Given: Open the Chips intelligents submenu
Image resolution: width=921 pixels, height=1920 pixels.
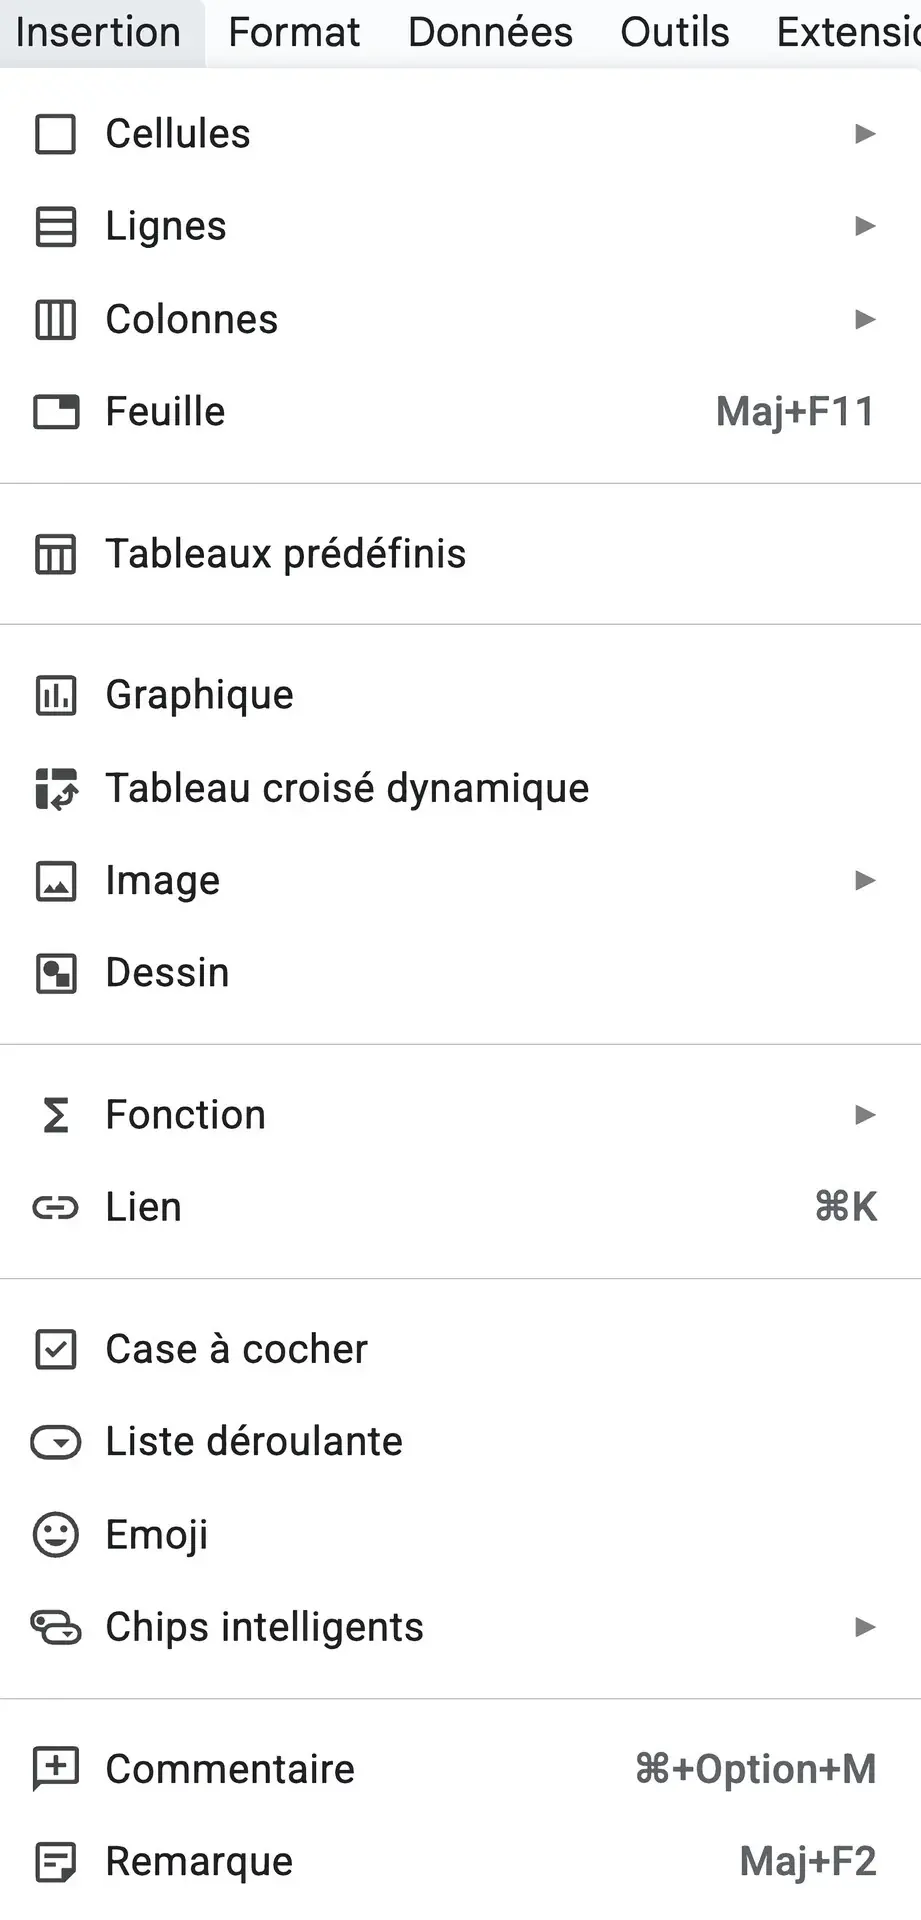Looking at the screenshot, I should pos(864,1628).
